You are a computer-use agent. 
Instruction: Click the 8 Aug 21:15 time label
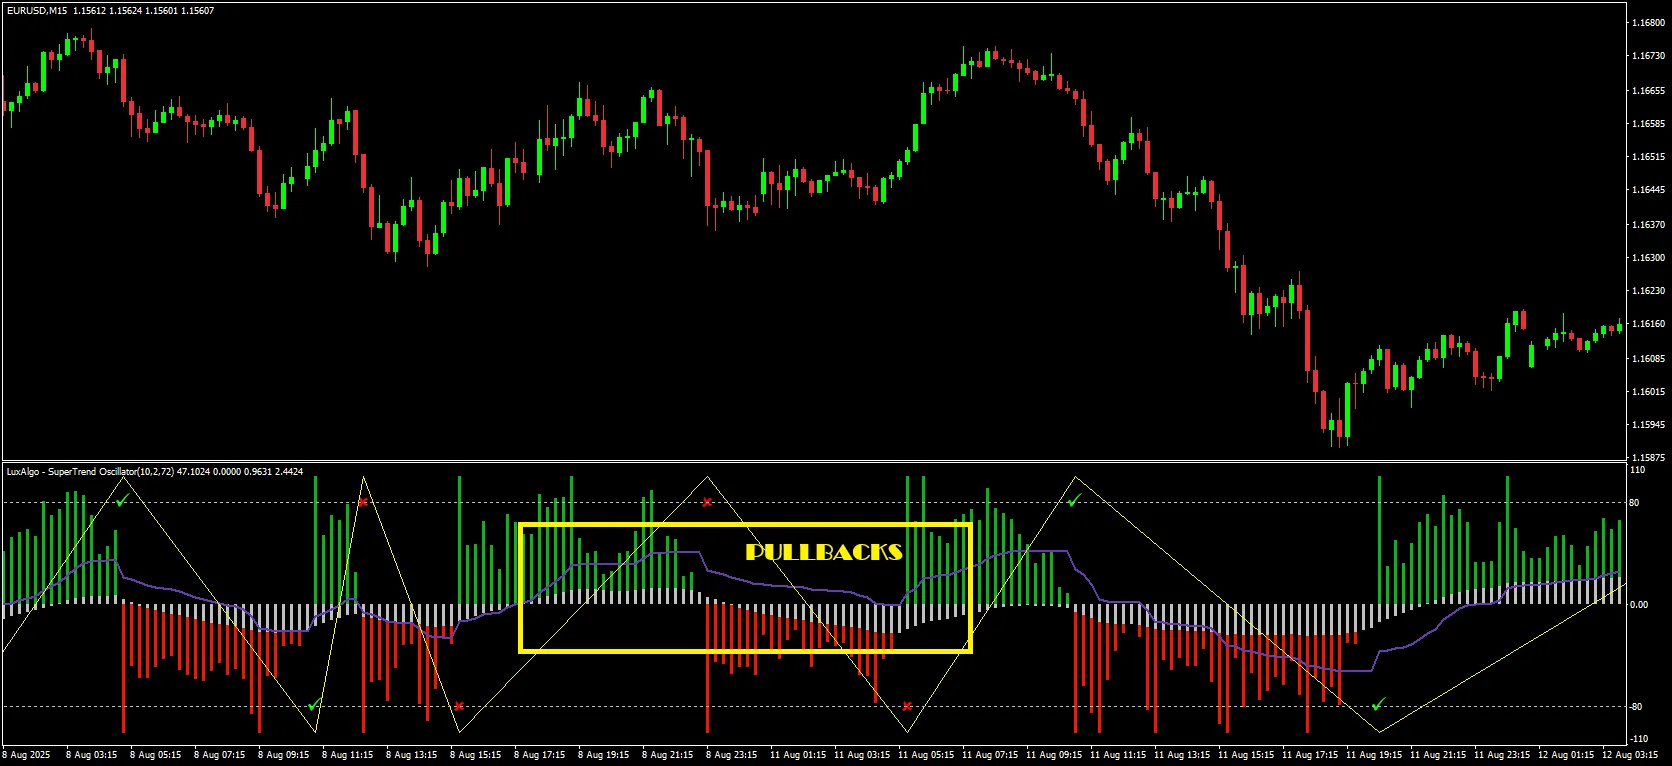coord(669,755)
